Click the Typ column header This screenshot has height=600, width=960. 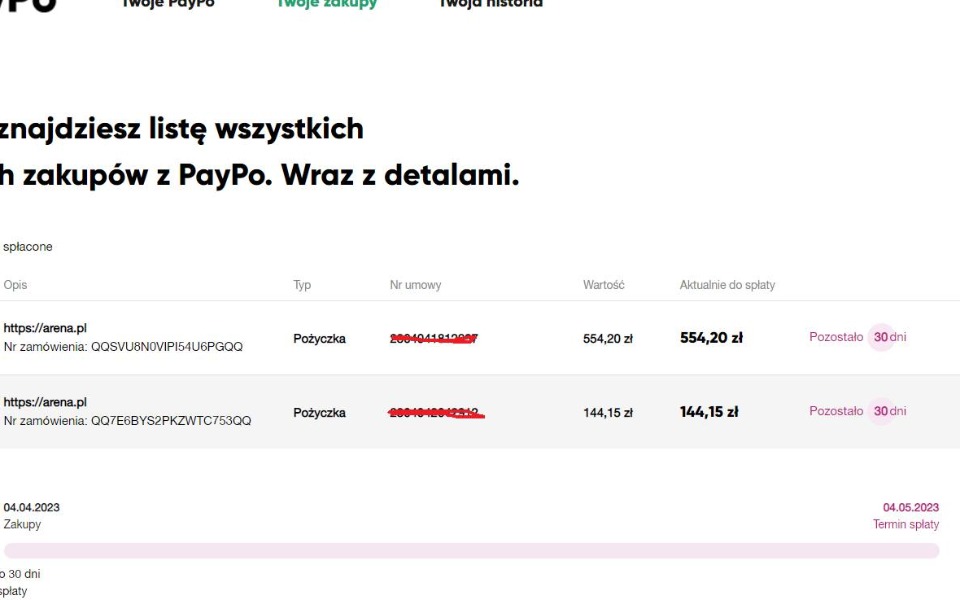[302, 285]
